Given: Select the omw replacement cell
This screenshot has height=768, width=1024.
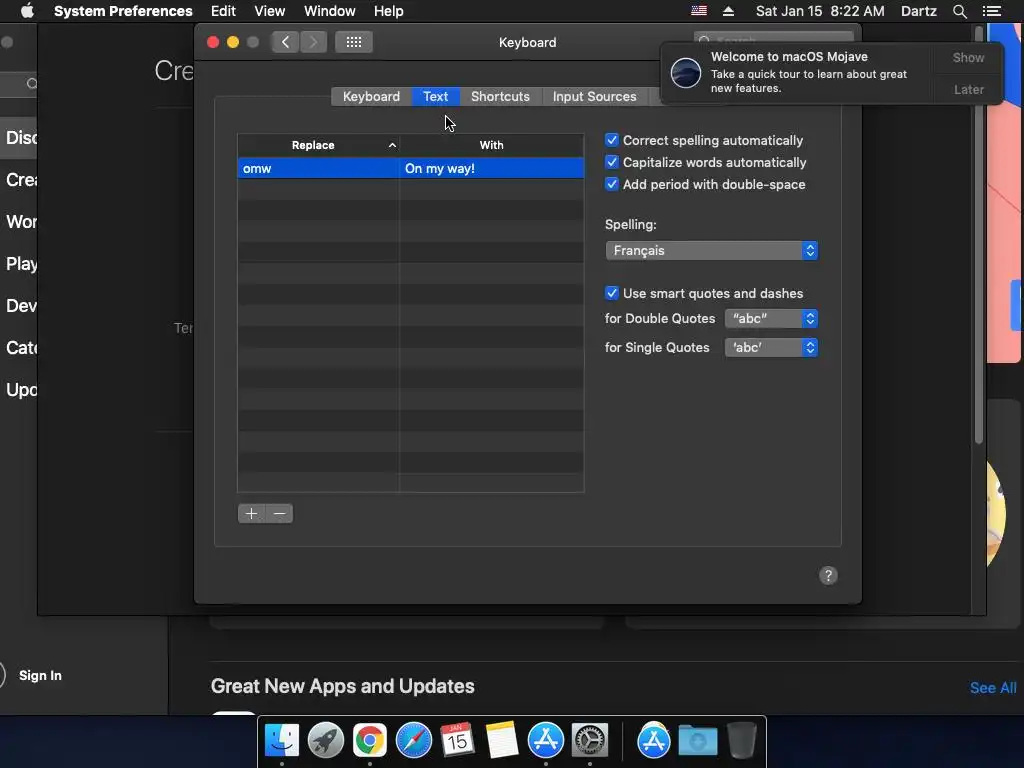Looking at the screenshot, I should coord(318,168).
